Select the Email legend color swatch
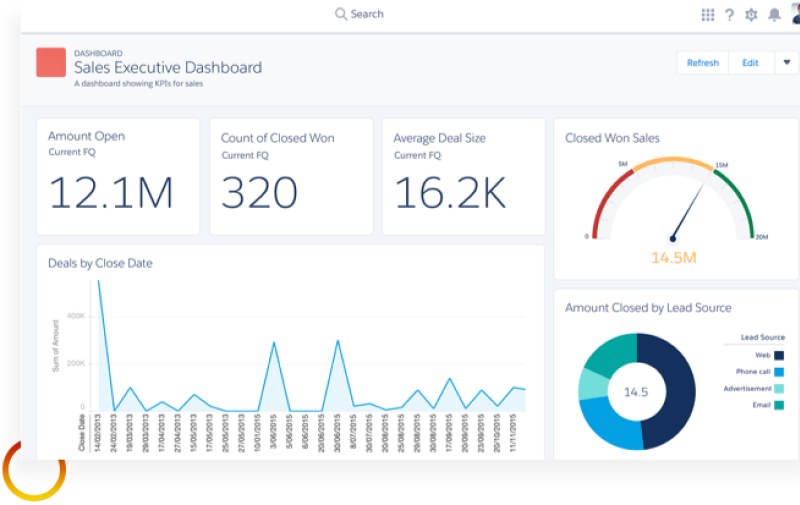 coord(778,405)
